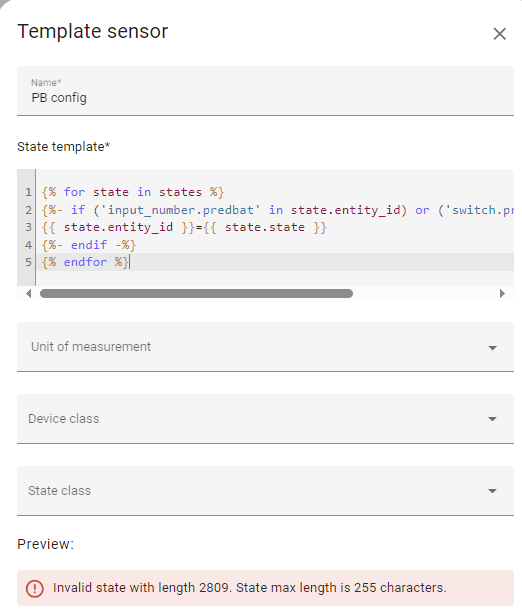Click on line 3 state.entity_id text
This screenshot has width=522, height=613.
coord(118,228)
